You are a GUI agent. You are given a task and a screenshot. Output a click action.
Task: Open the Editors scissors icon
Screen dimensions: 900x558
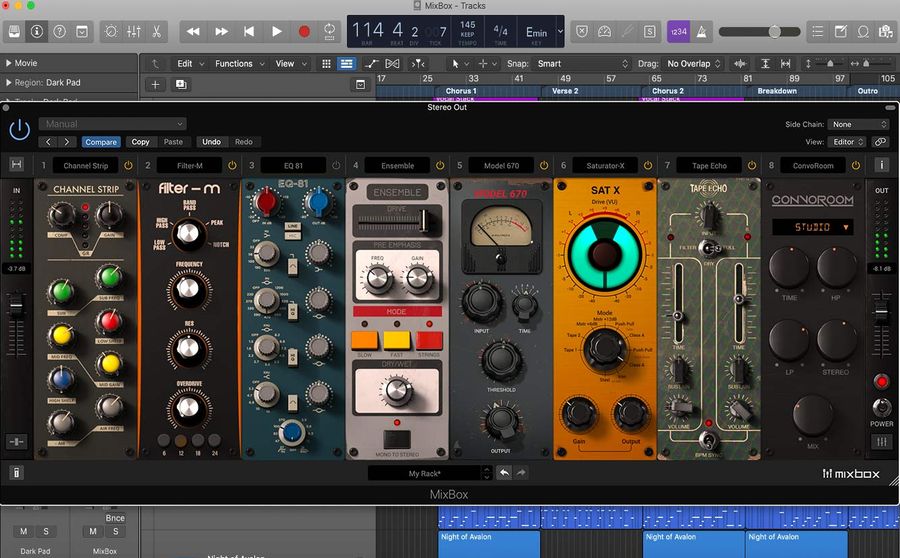(156, 32)
